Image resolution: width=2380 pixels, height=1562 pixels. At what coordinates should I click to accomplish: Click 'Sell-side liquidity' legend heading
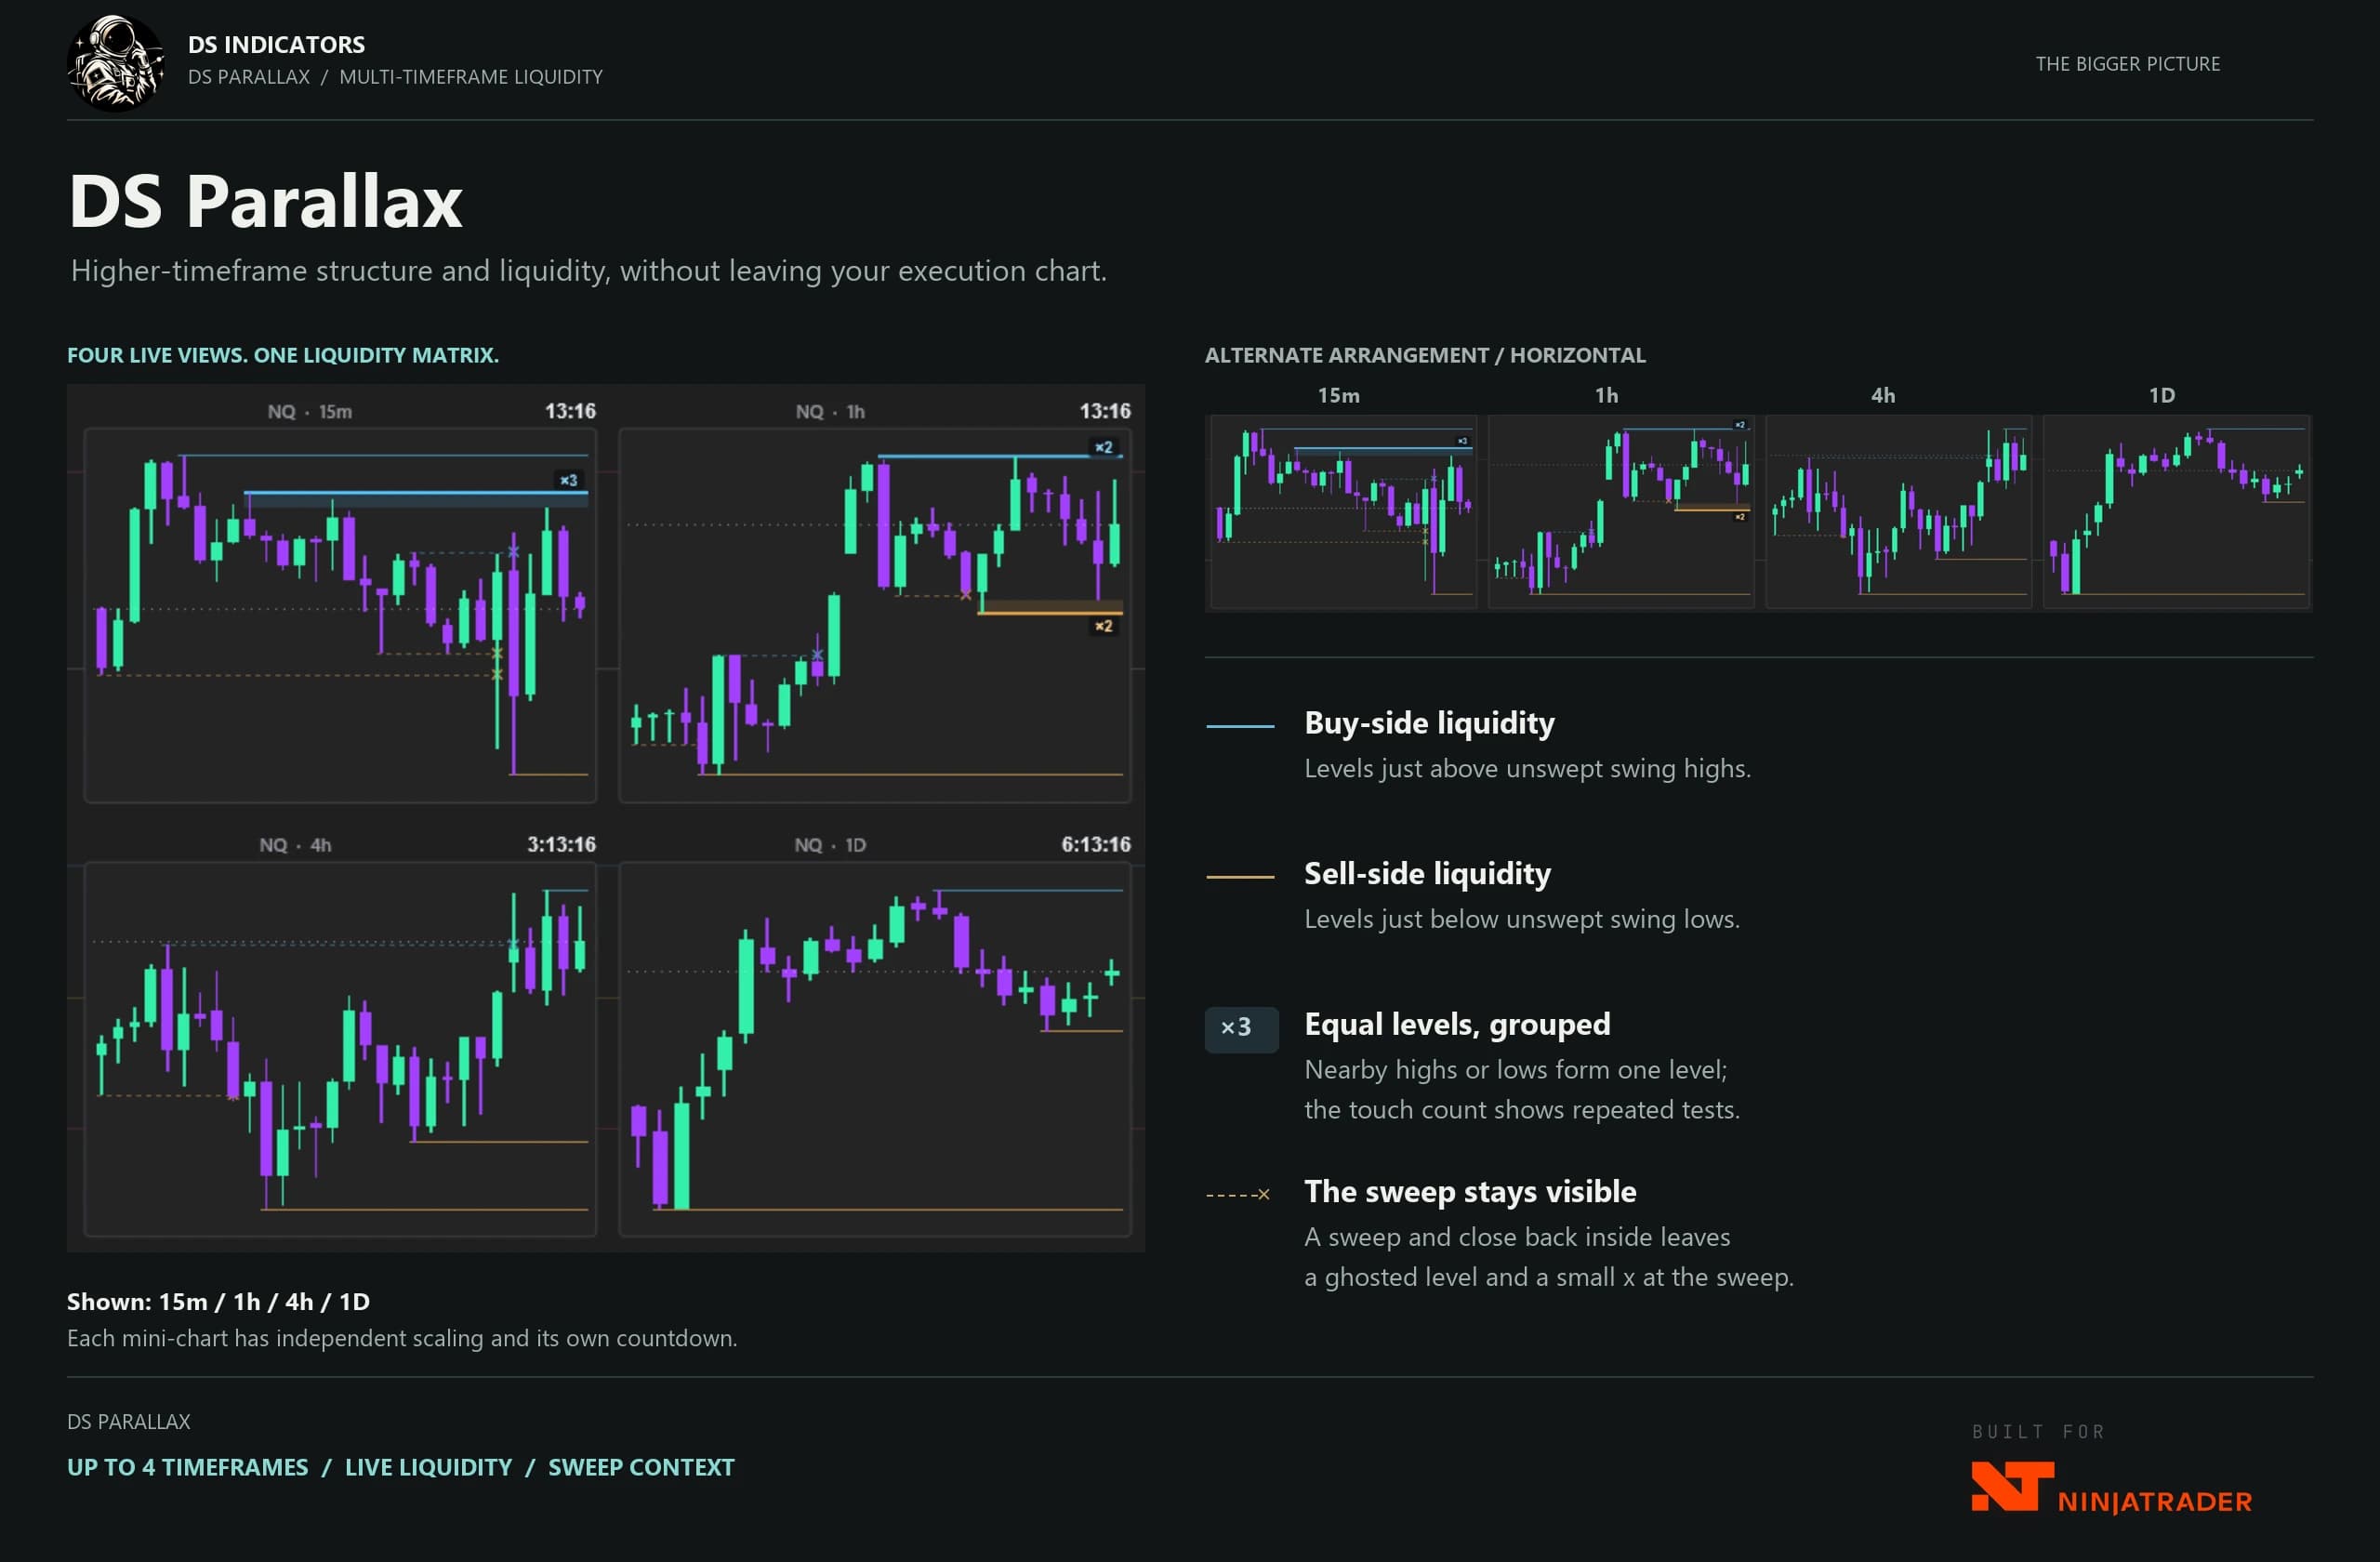point(1427,874)
